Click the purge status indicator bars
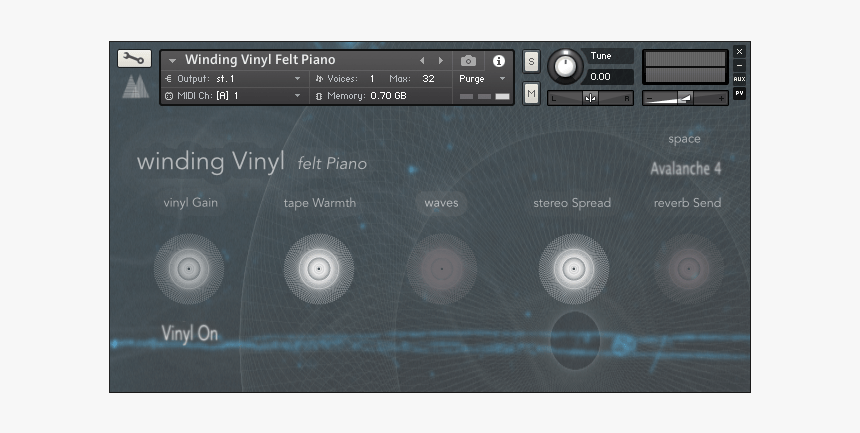The height and width of the screenshot is (433, 860). click(485, 97)
